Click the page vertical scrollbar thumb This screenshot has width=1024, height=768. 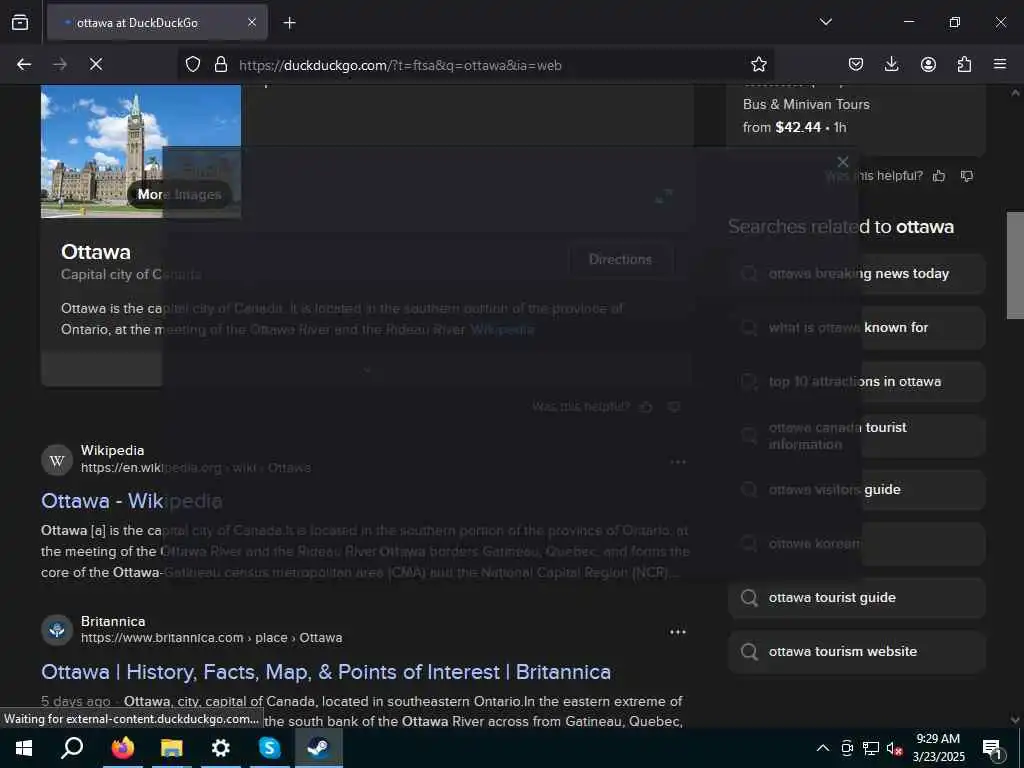click(x=1014, y=265)
